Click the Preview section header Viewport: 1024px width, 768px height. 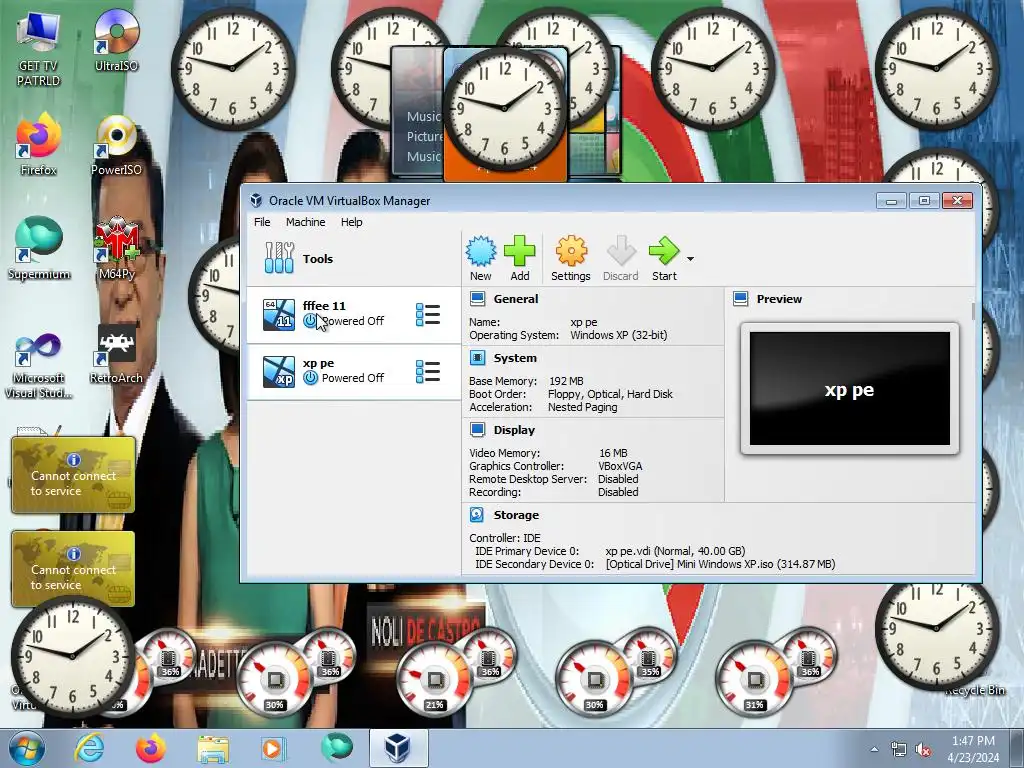point(779,299)
